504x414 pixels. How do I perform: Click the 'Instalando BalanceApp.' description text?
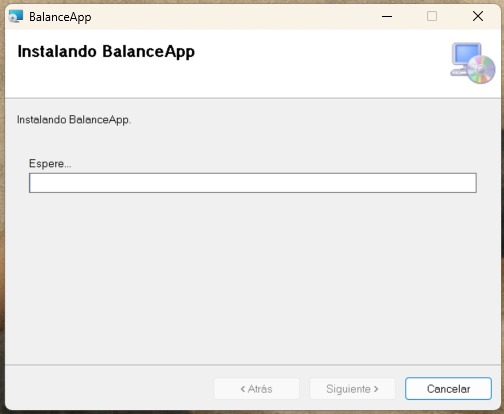(x=74, y=120)
